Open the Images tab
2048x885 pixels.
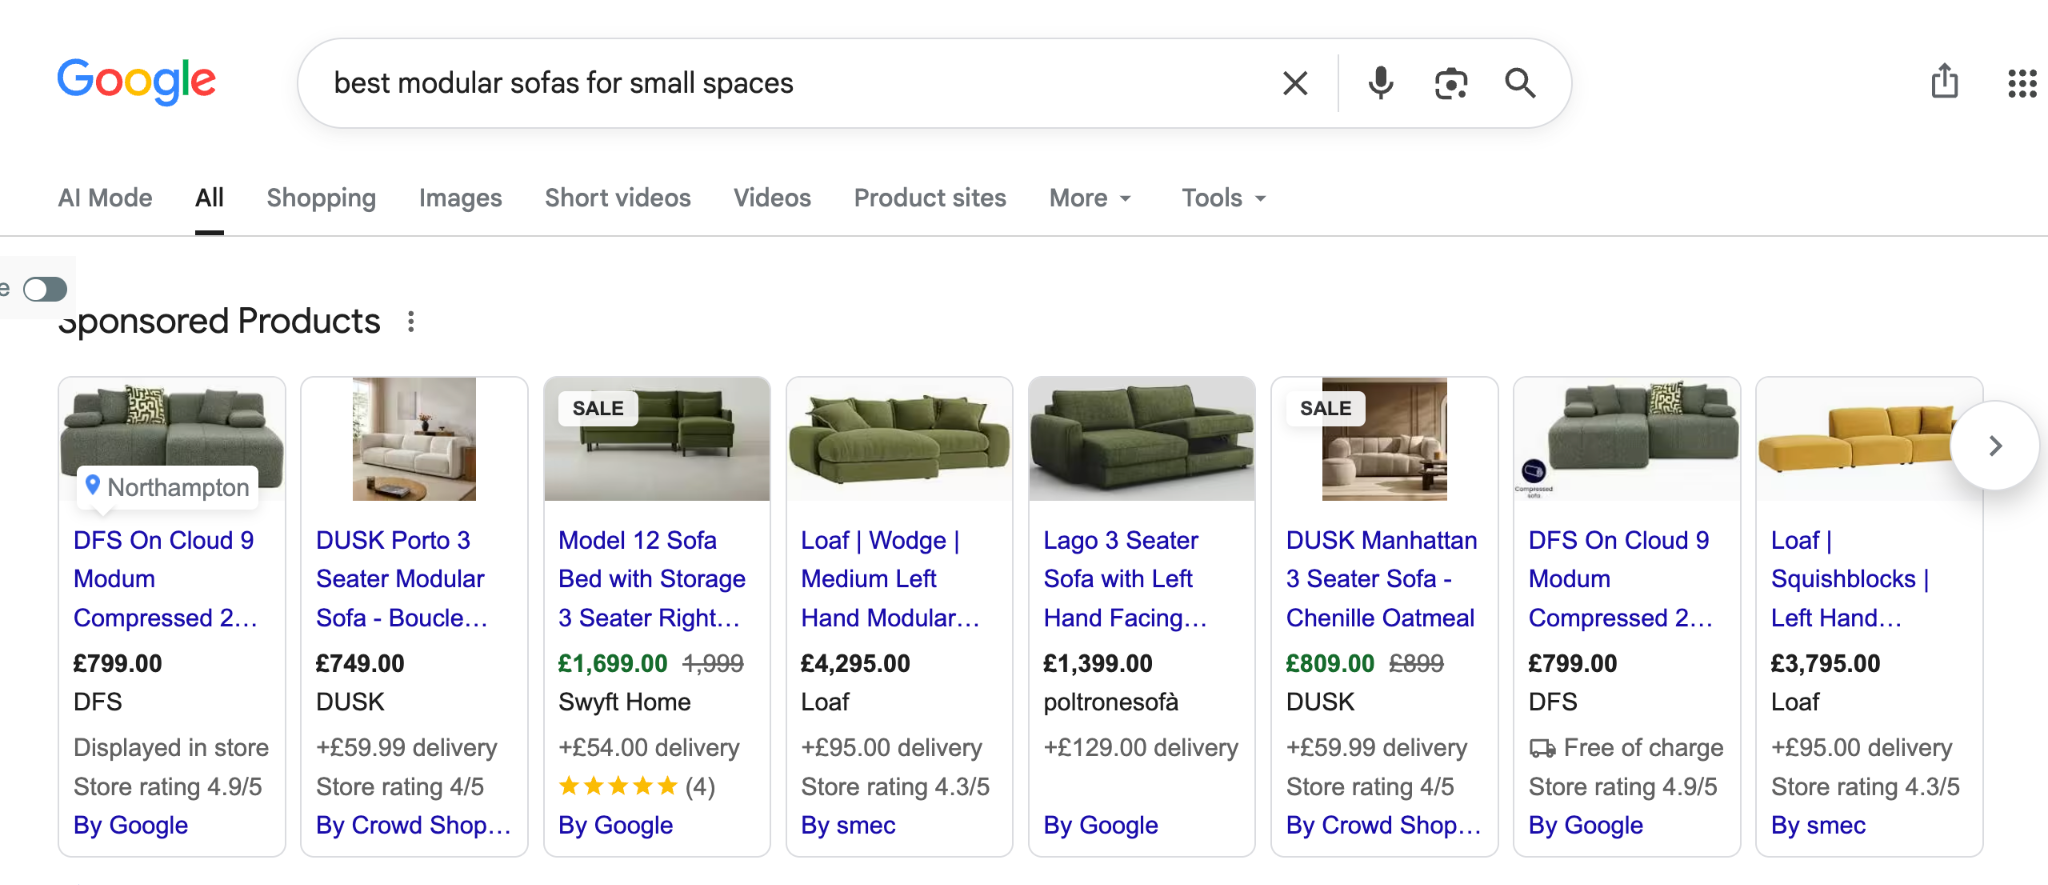click(460, 198)
